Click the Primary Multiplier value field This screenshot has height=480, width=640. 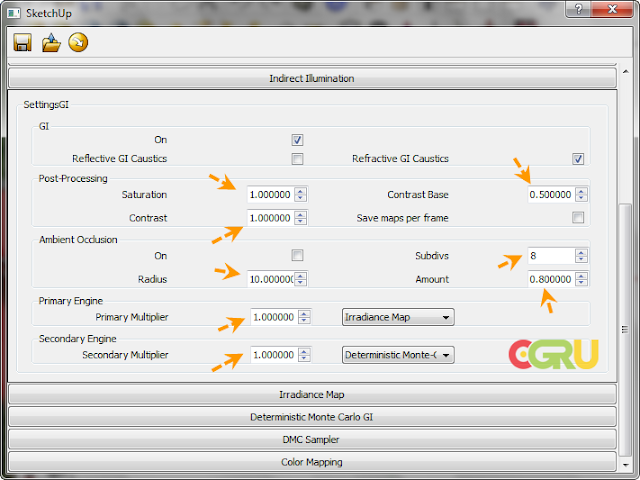(273, 317)
